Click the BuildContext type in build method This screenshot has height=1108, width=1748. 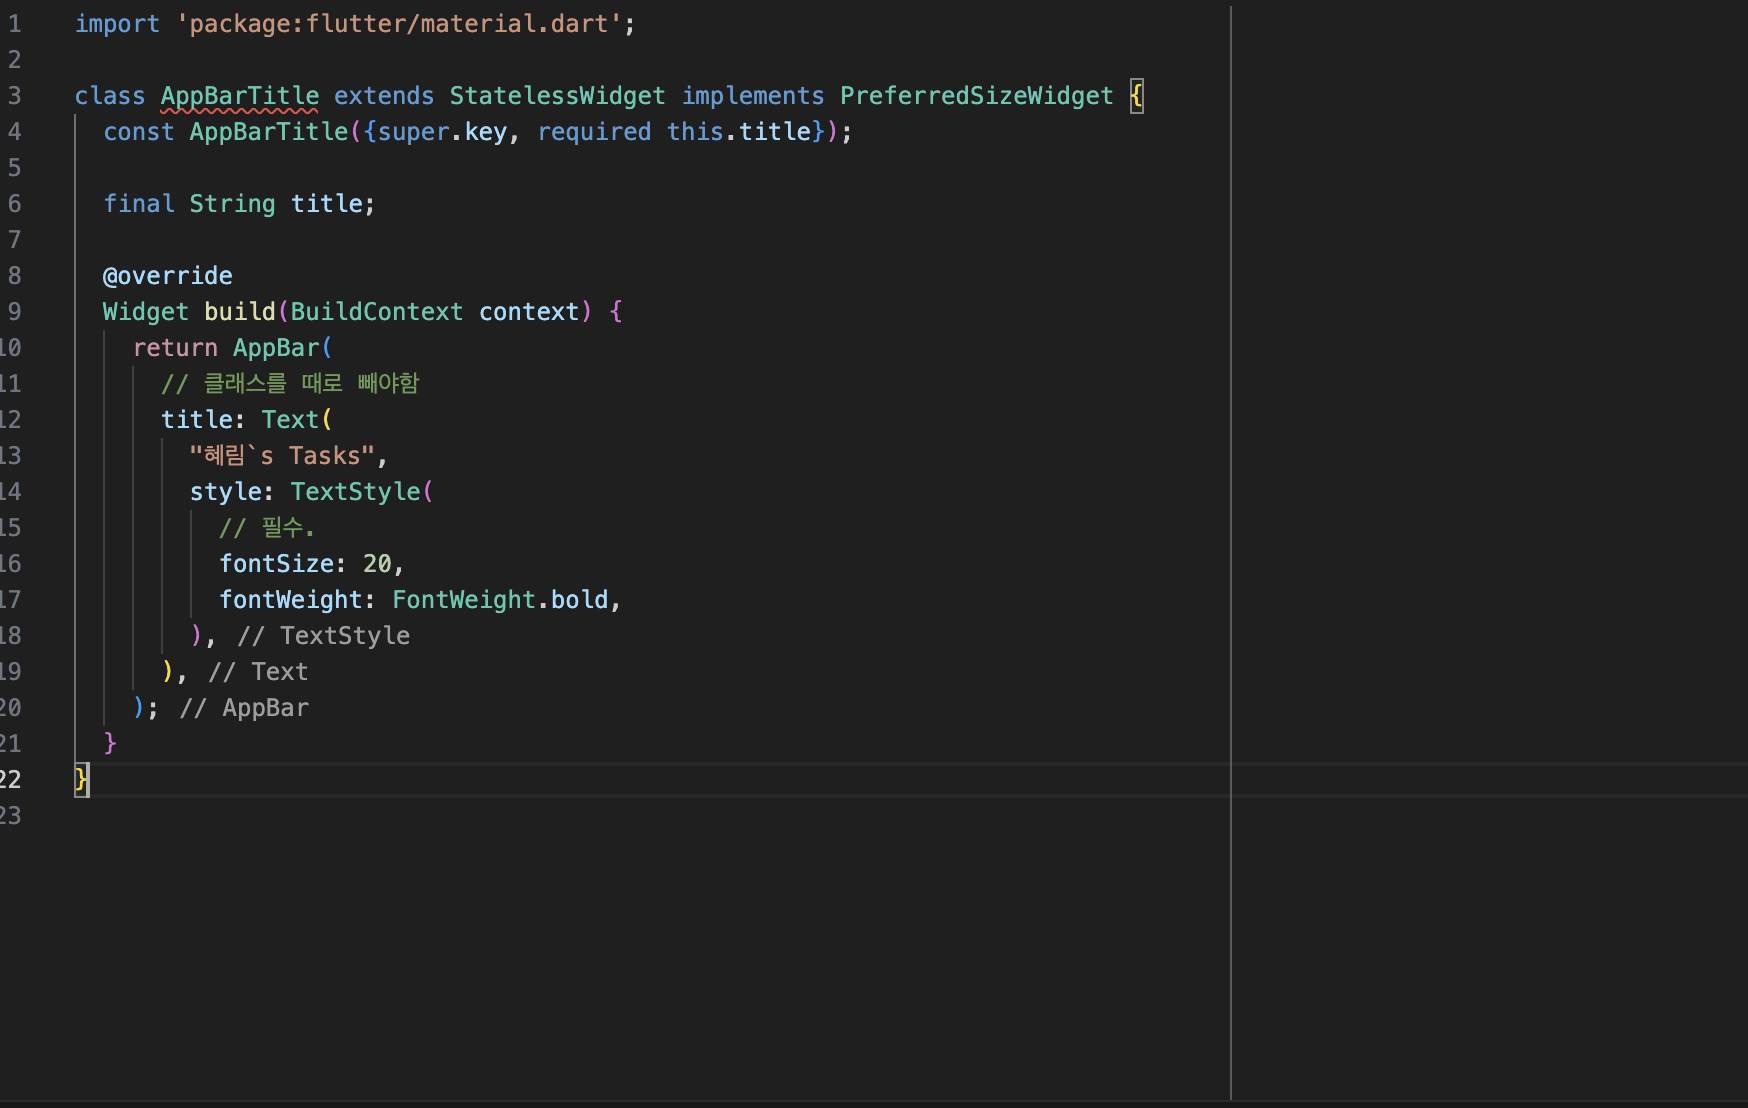pos(377,312)
